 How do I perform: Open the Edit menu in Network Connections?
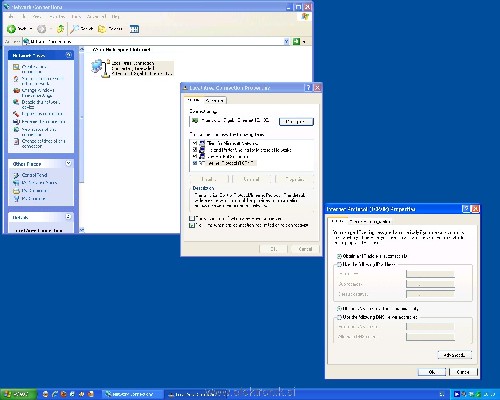click(x=24, y=16)
